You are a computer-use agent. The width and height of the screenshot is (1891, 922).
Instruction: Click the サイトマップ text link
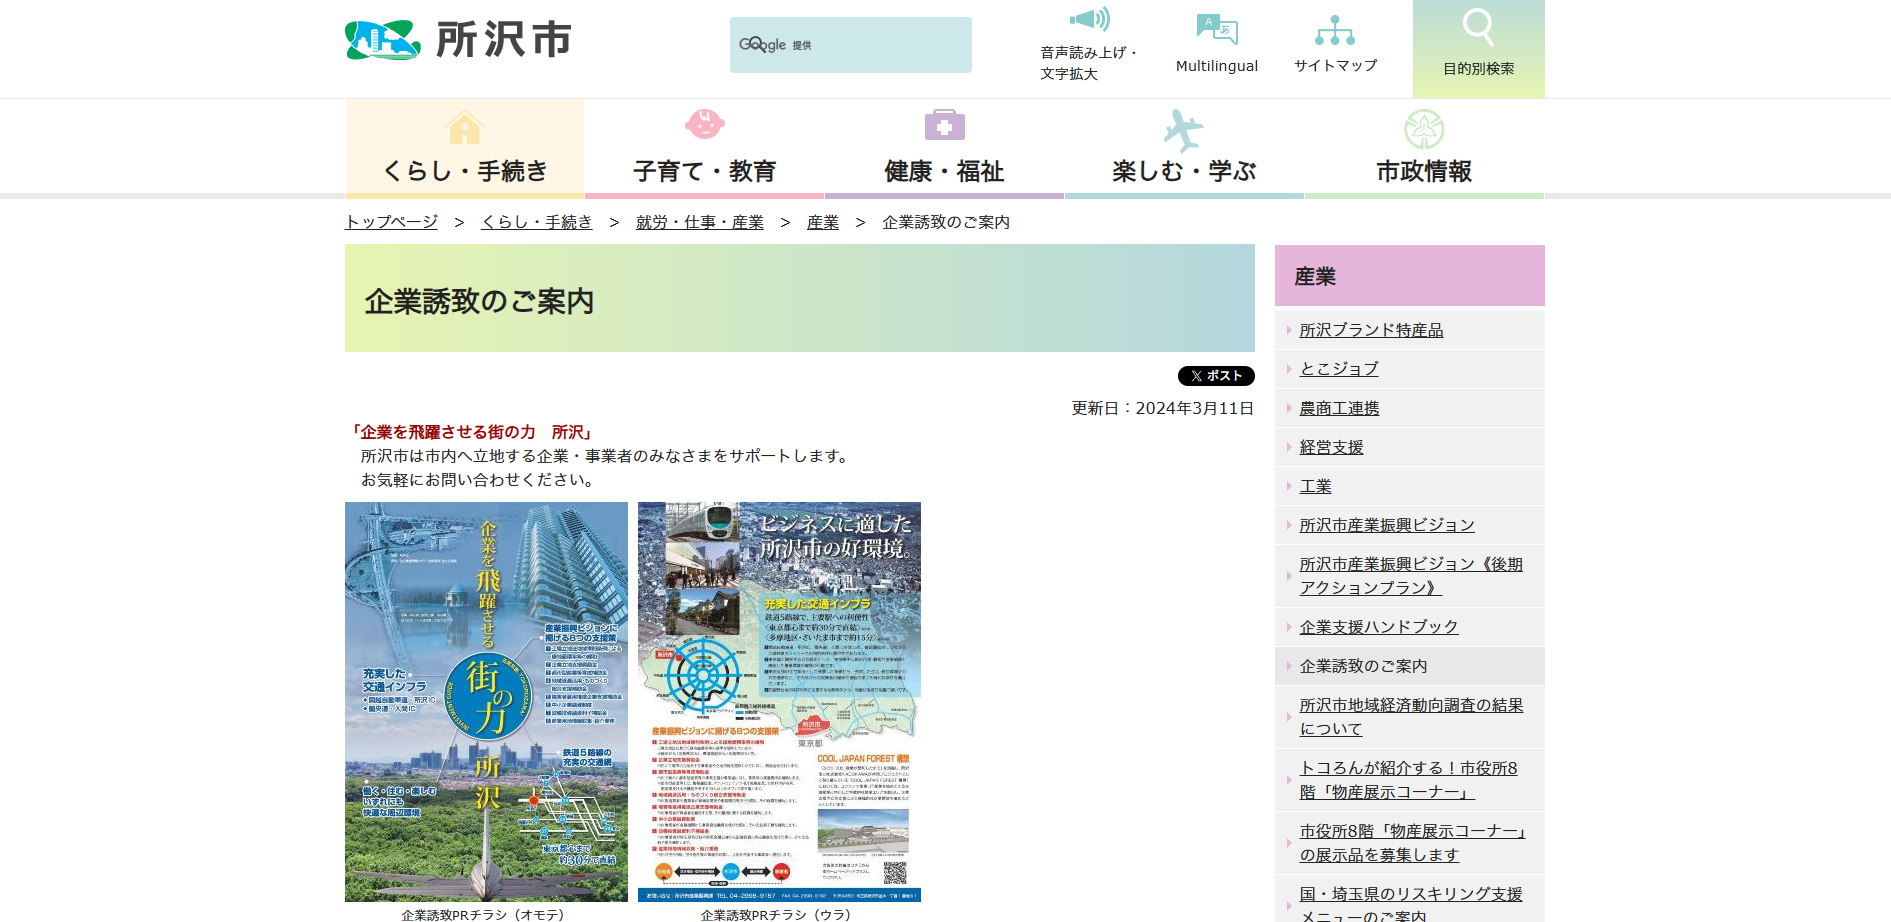(x=1335, y=66)
